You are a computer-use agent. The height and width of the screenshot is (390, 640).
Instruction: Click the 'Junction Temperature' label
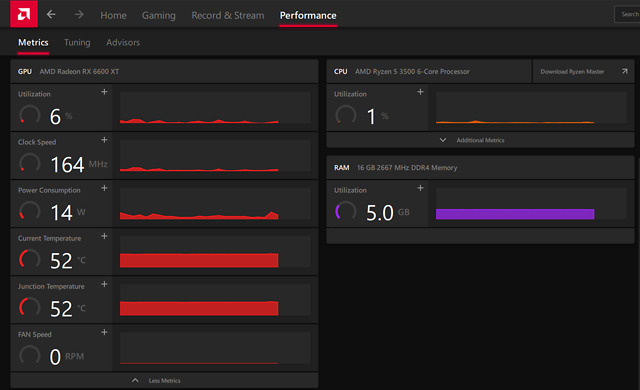pyautogui.click(x=51, y=287)
